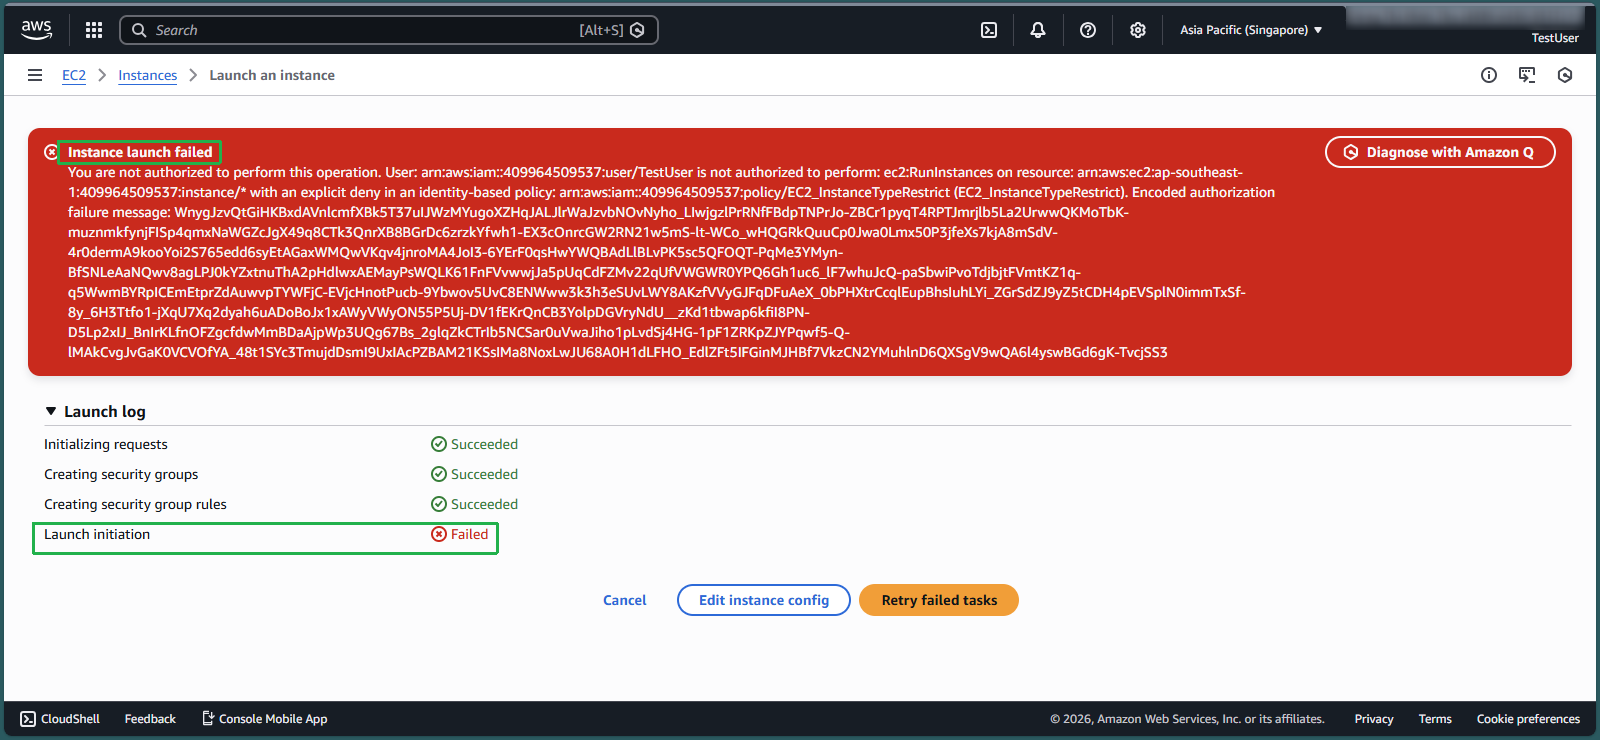Toggle the side navigation hamburger menu
This screenshot has height=740, width=1600.
tap(35, 75)
